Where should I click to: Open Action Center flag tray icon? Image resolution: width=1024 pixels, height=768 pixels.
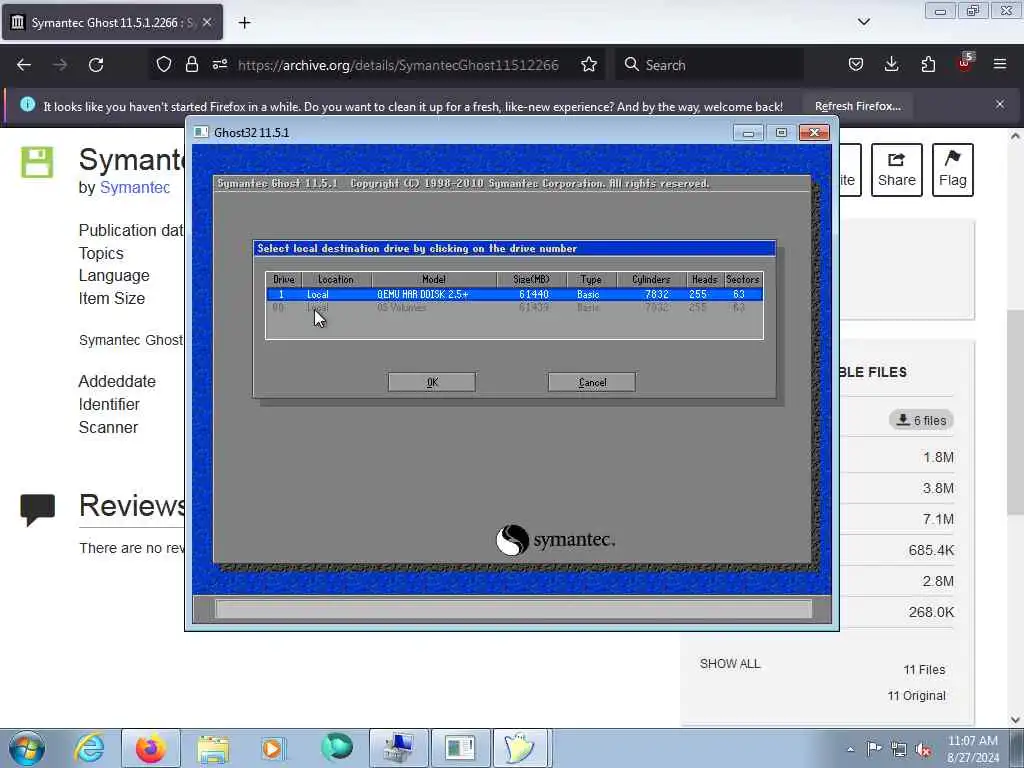(874, 748)
